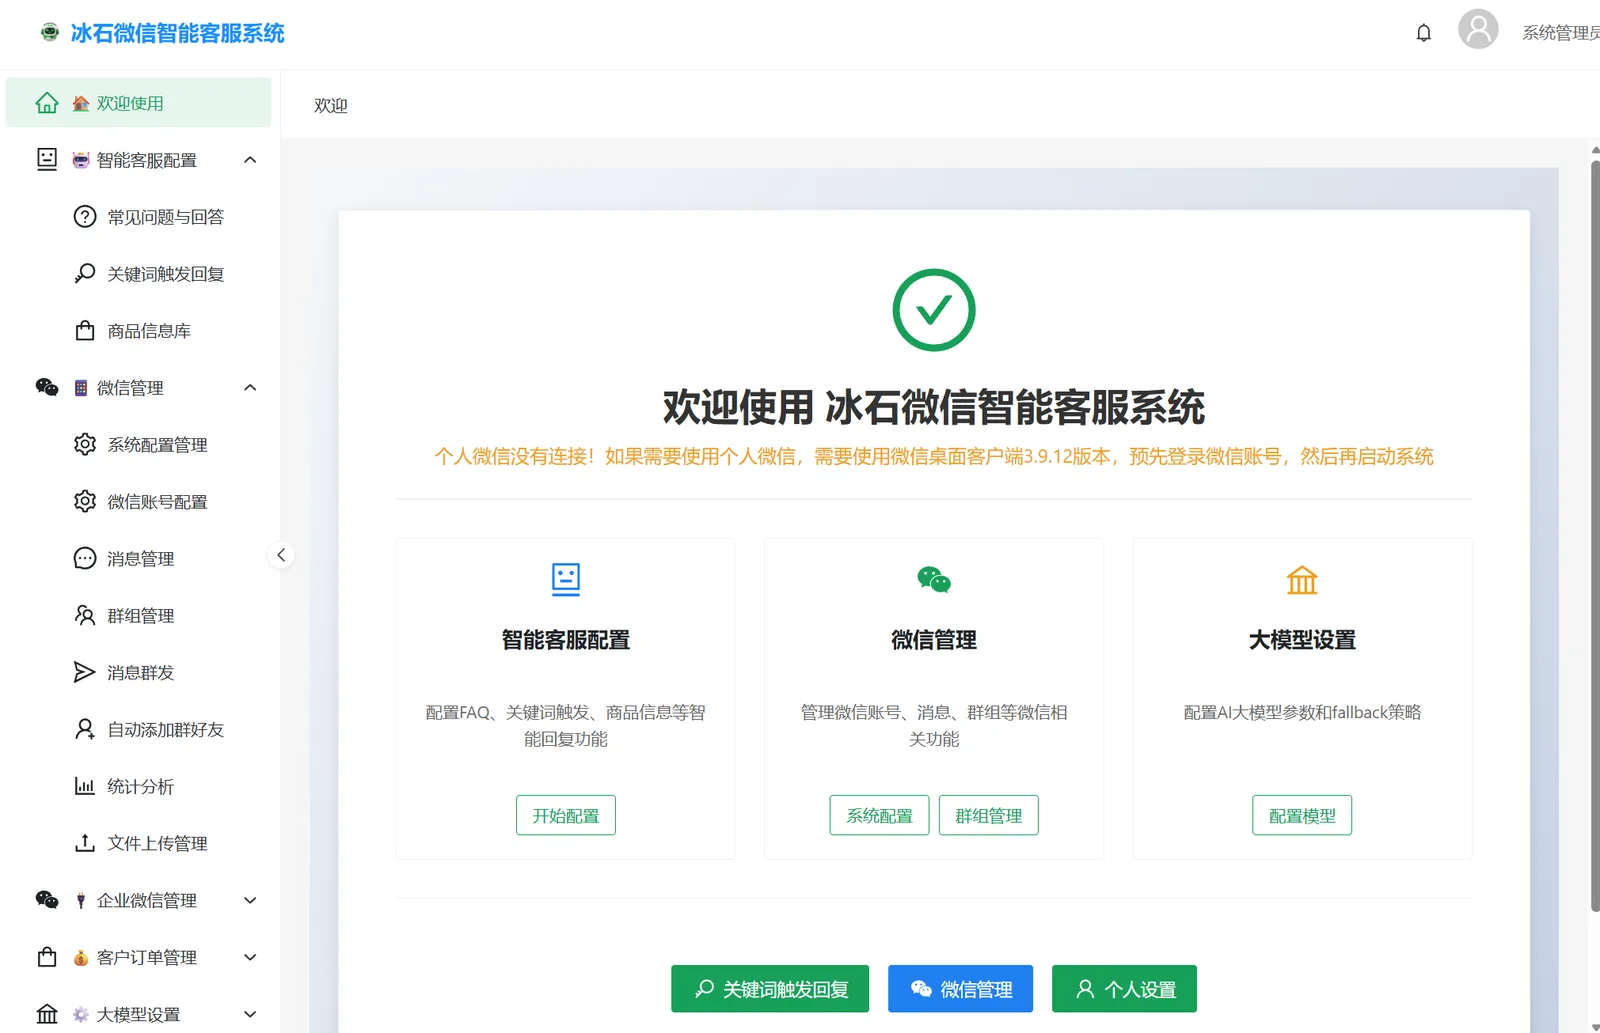
Task: Expand the 客户订单管理 sidebar group chevron
Action: point(250,958)
